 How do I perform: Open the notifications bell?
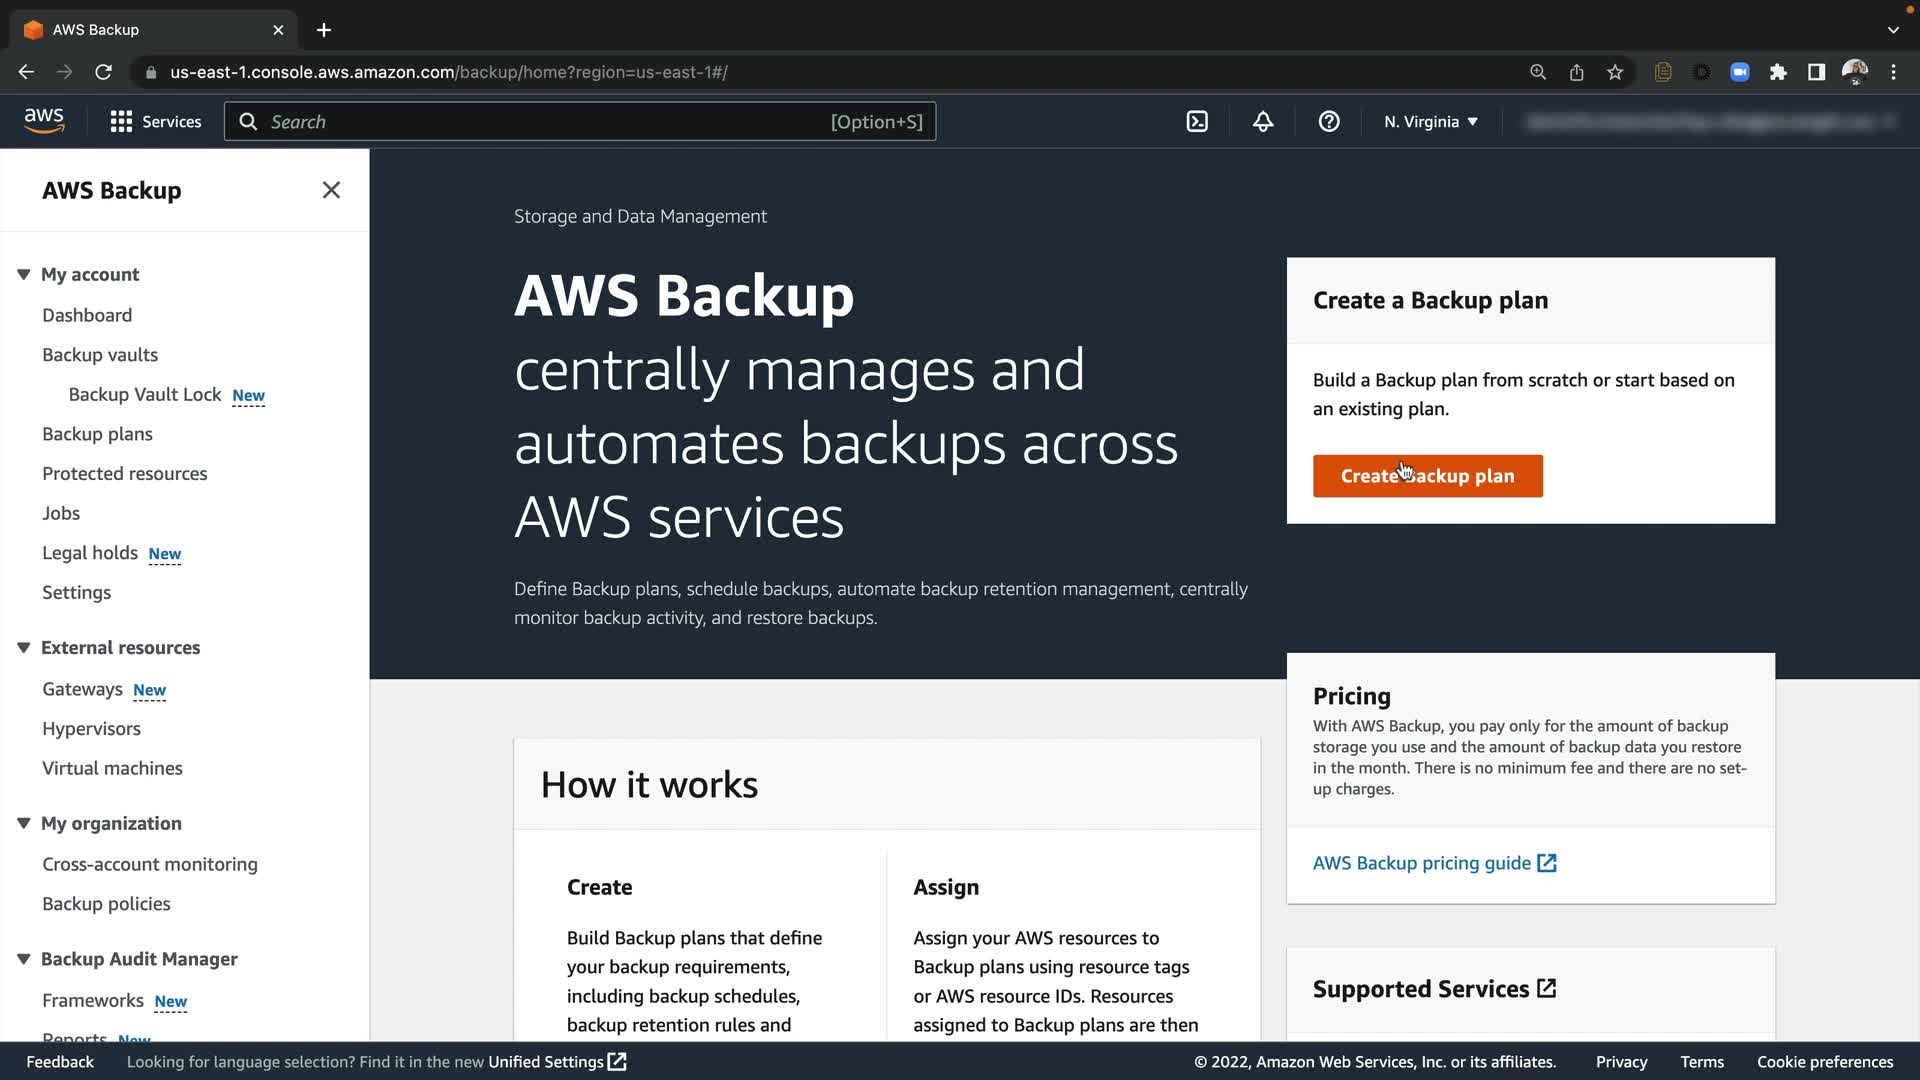point(1263,122)
